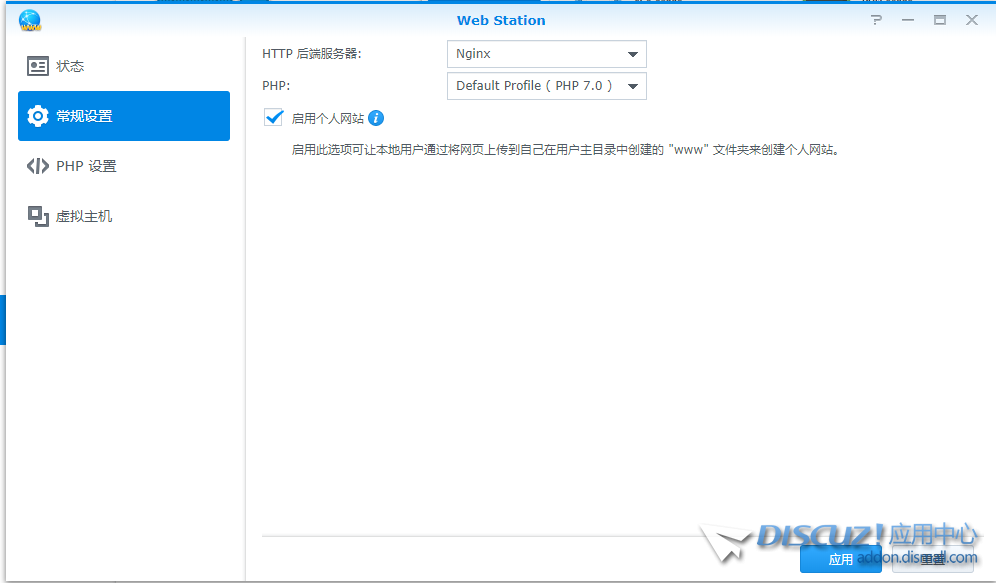Open the 状态 status page

click(124, 66)
